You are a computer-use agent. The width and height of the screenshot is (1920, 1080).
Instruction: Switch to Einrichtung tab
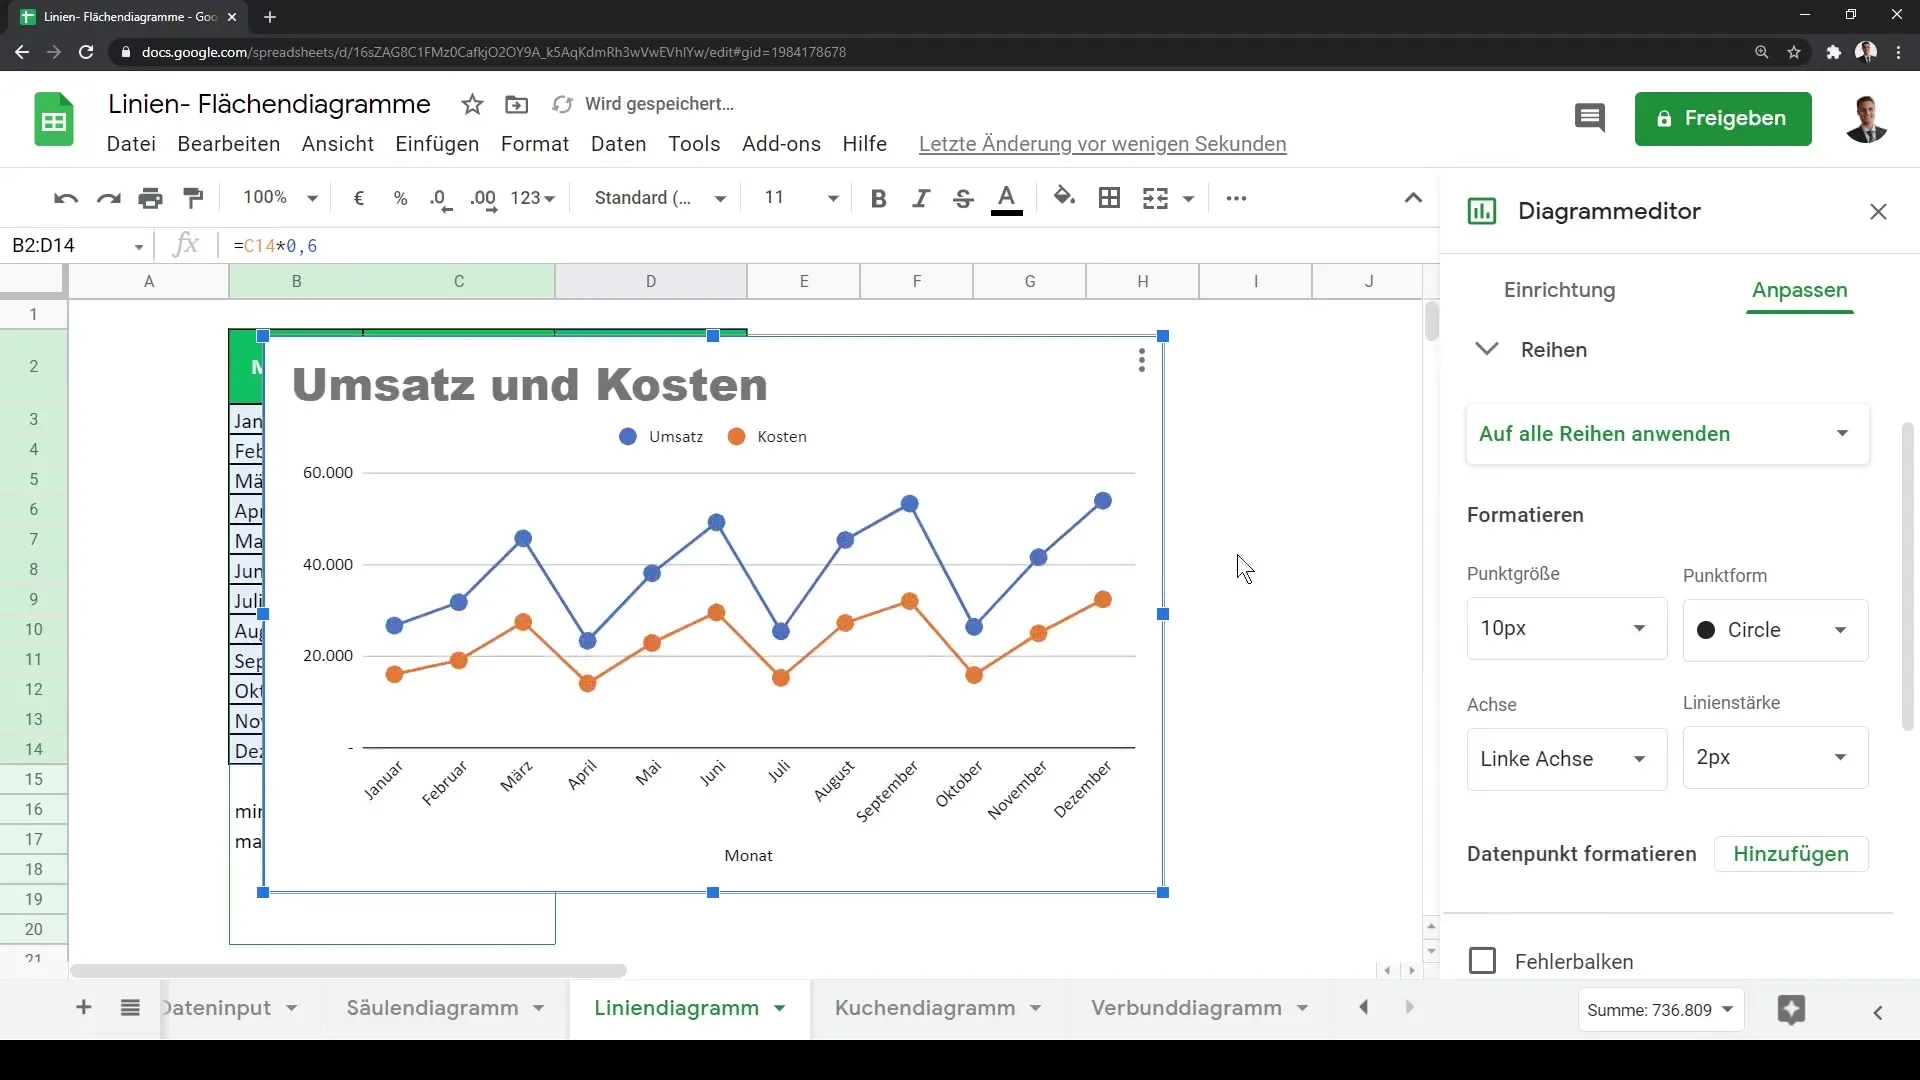pyautogui.click(x=1559, y=290)
